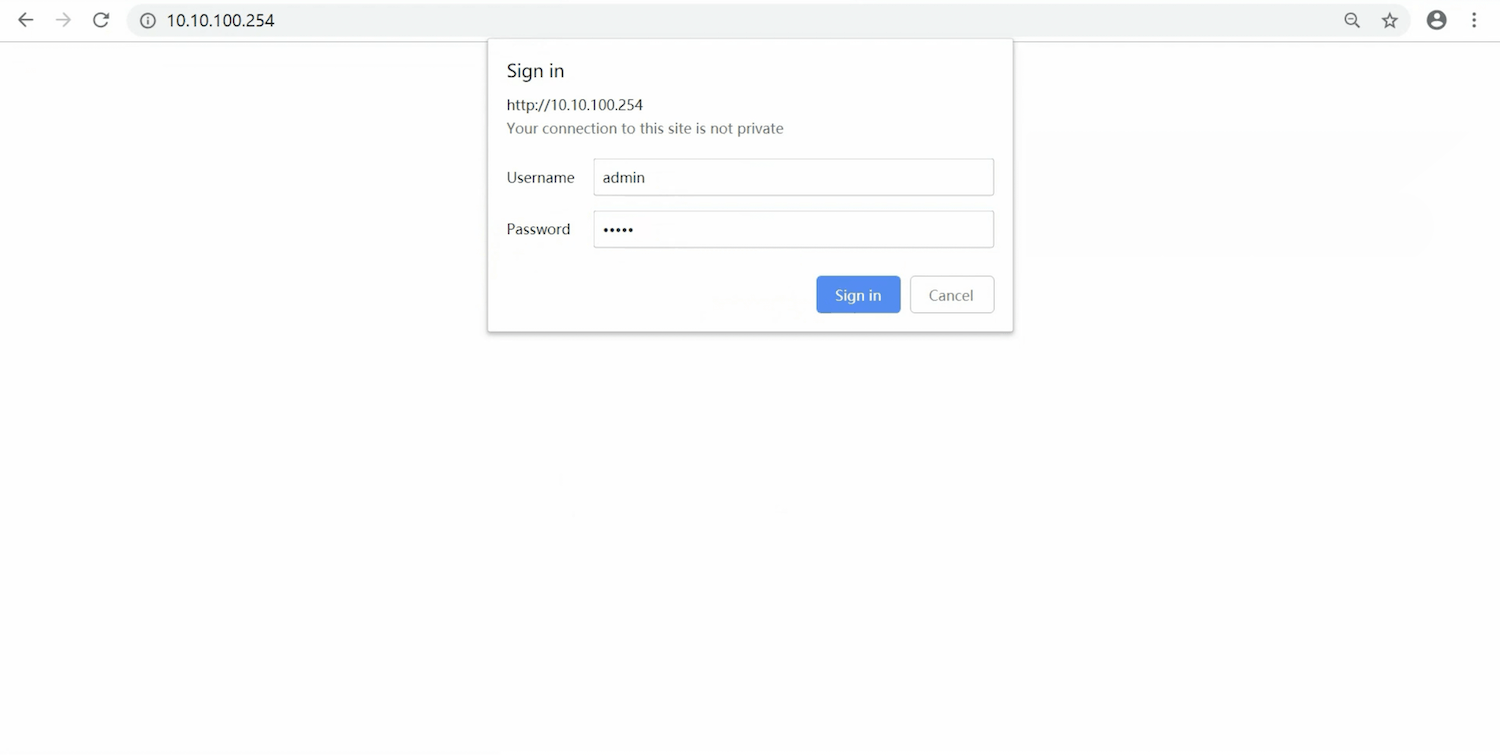The height and width of the screenshot is (755, 1500).
Task: Focus the address bar showing 10.10.100.254
Action: point(700,20)
